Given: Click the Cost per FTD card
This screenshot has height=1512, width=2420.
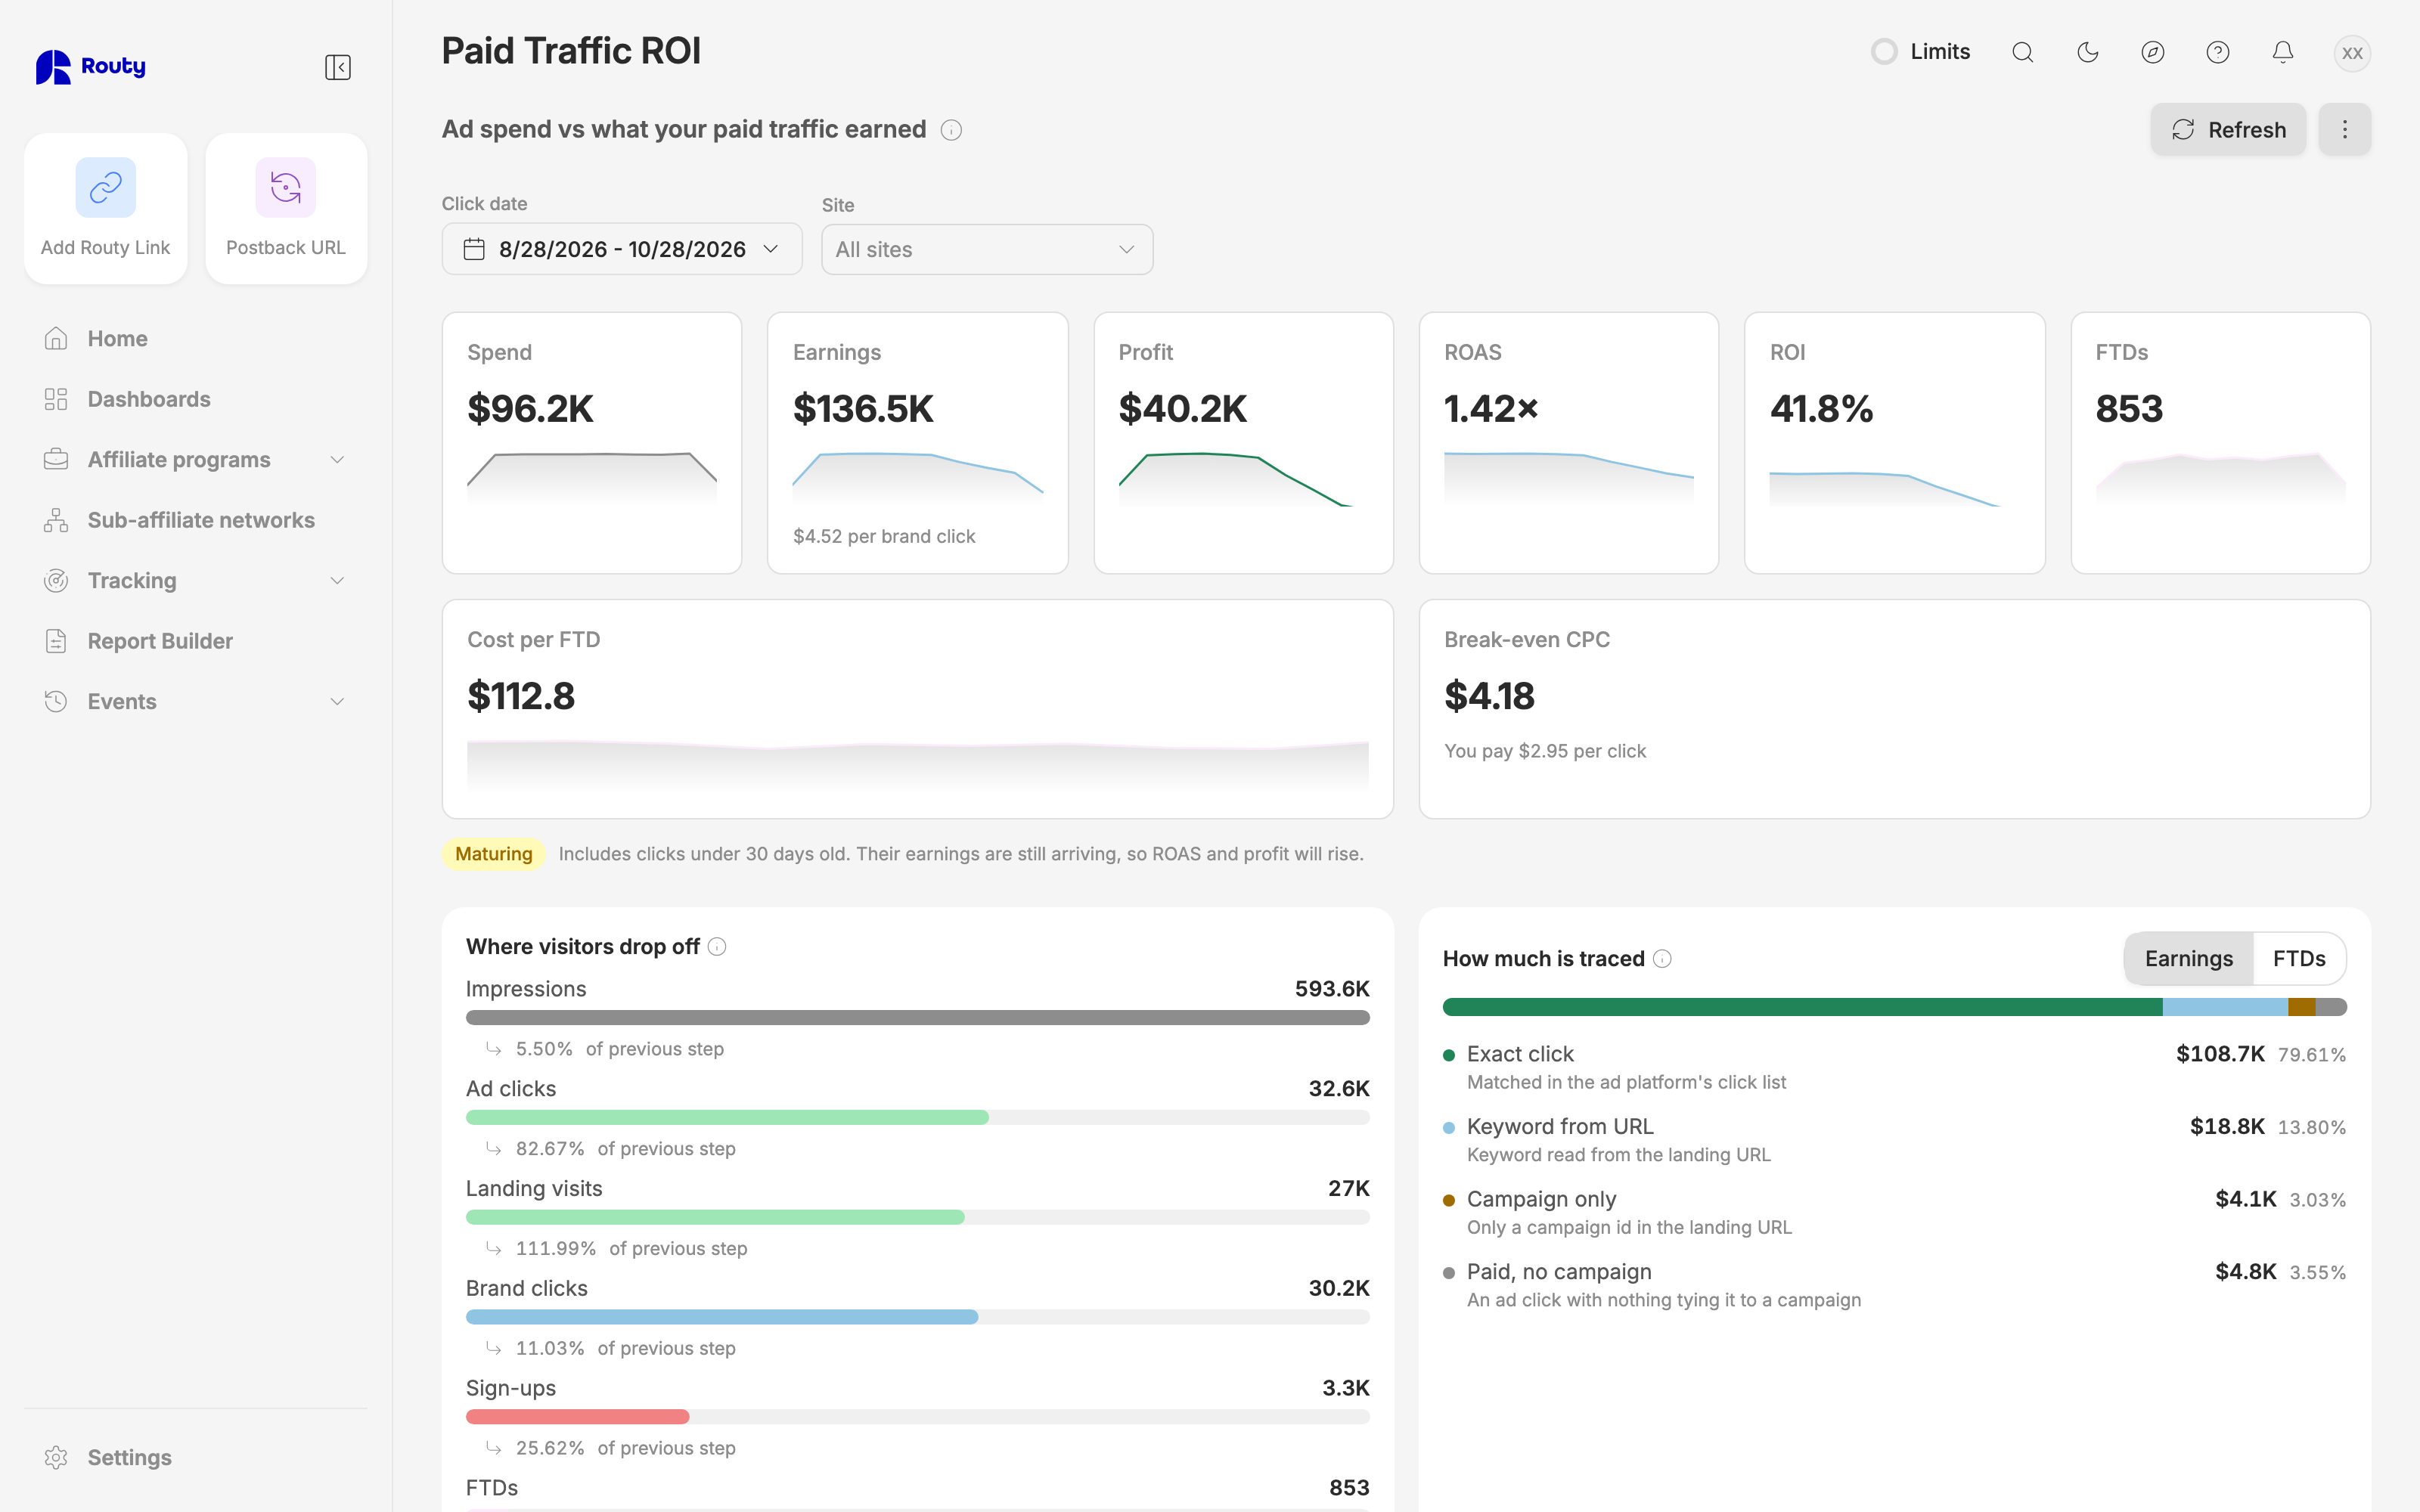Looking at the screenshot, I should 917,709.
